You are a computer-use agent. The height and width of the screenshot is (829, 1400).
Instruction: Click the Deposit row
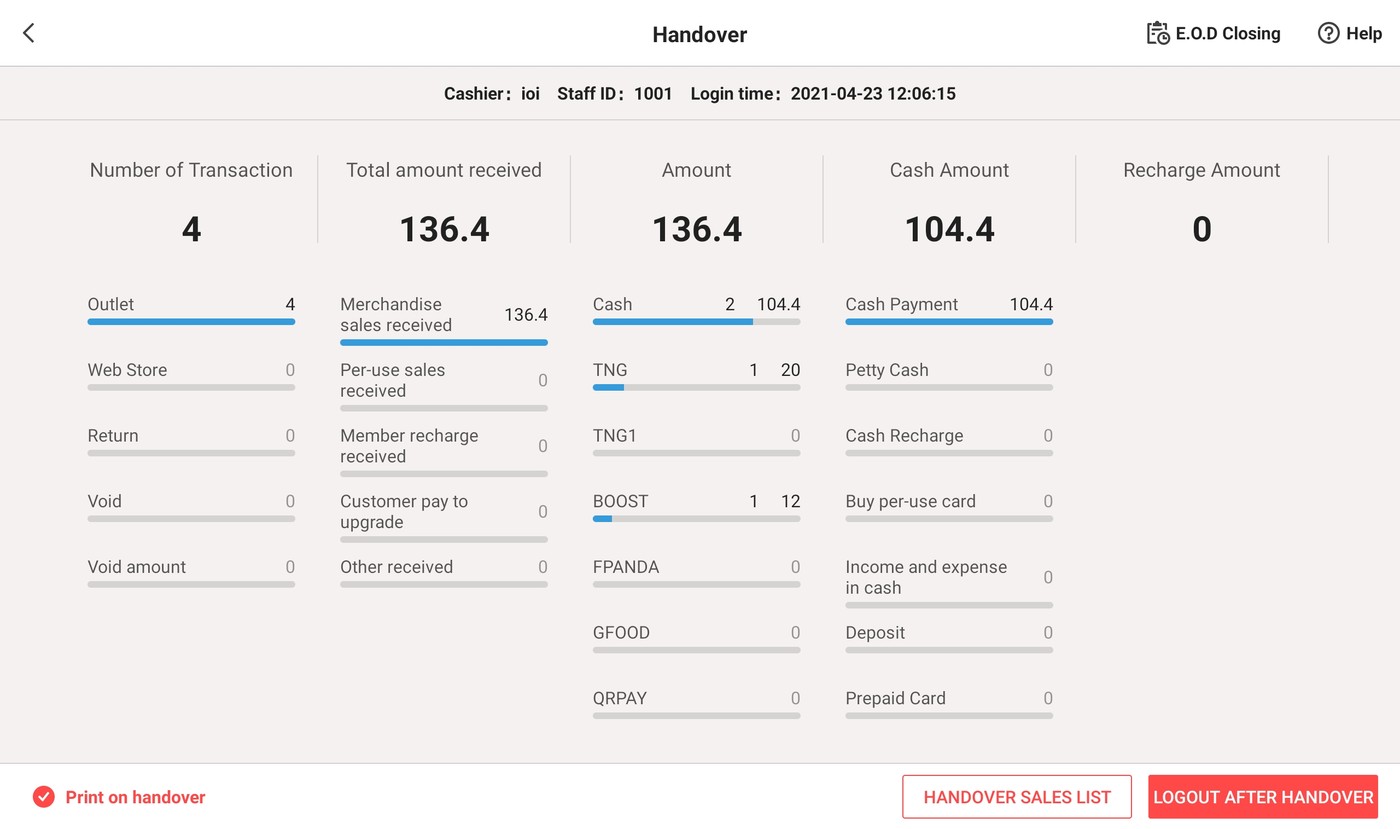[x=949, y=639]
